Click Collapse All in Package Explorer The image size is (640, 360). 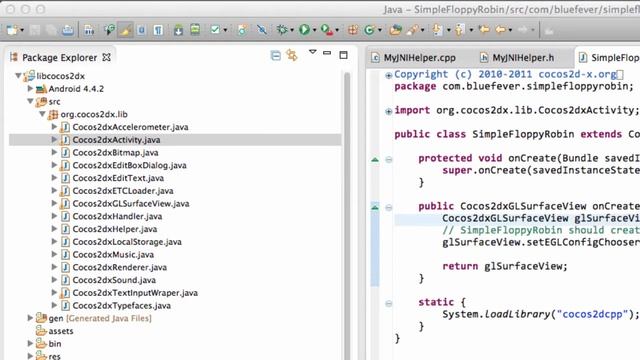[276, 55]
